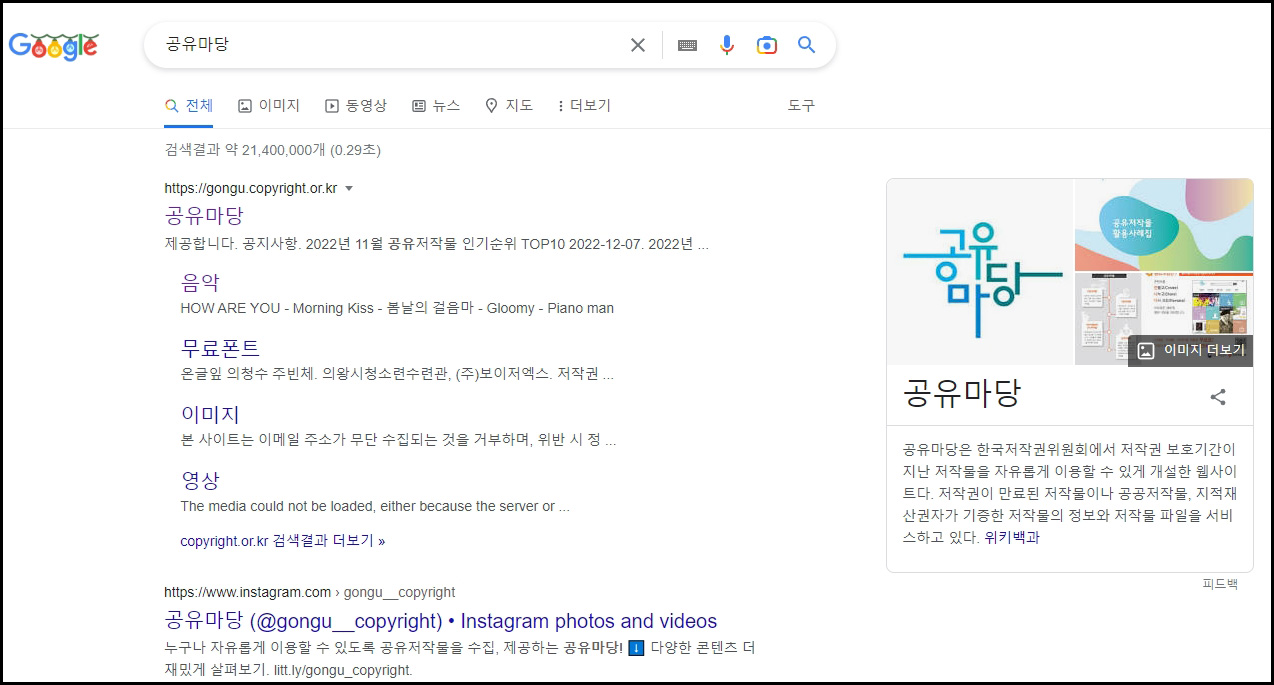The width and height of the screenshot is (1274, 685).
Task: Open the Instagram 공유마당 result title
Action: tap(441, 621)
